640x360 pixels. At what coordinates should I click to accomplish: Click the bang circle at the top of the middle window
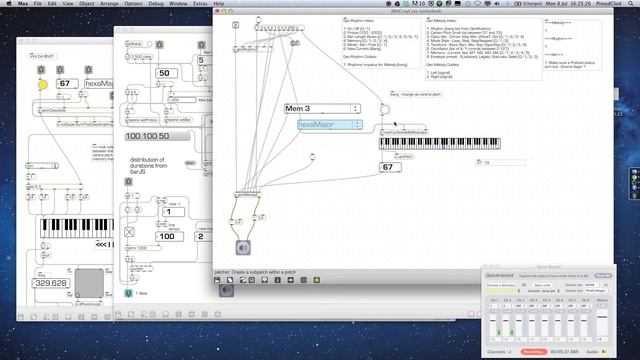(x=149, y=44)
